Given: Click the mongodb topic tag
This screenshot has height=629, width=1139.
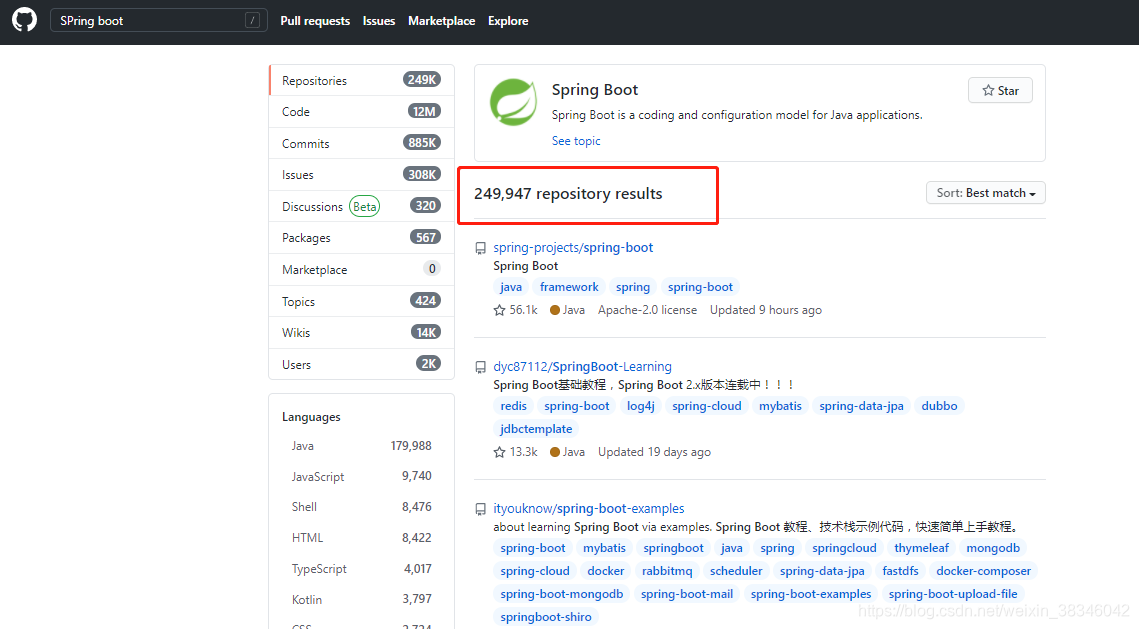Looking at the screenshot, I should coord(993,548).
